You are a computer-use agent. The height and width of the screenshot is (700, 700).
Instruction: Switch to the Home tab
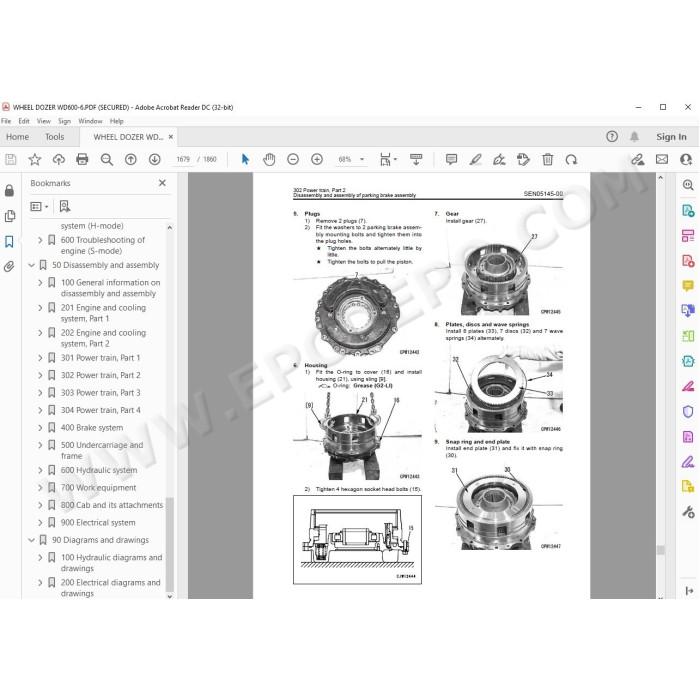point(17,137)
